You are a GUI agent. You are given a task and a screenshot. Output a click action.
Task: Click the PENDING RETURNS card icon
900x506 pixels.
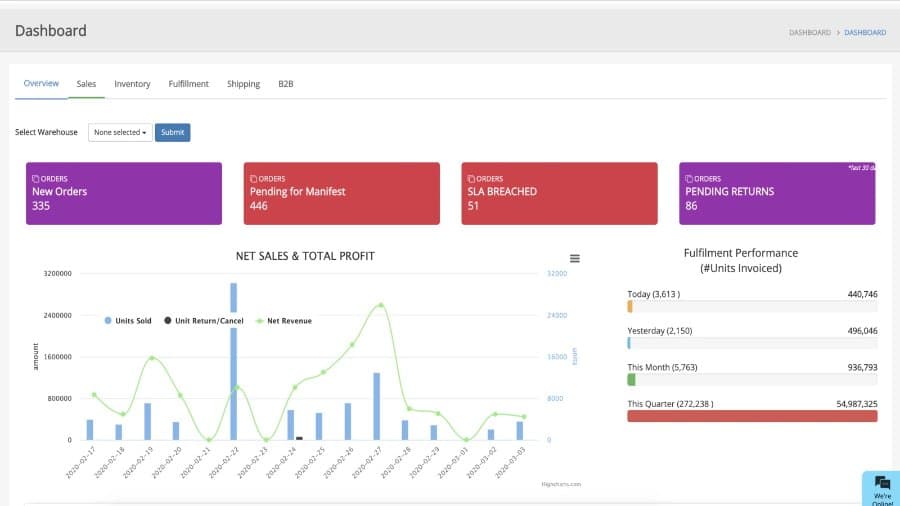pyautogui.click(x=689, y=179)
